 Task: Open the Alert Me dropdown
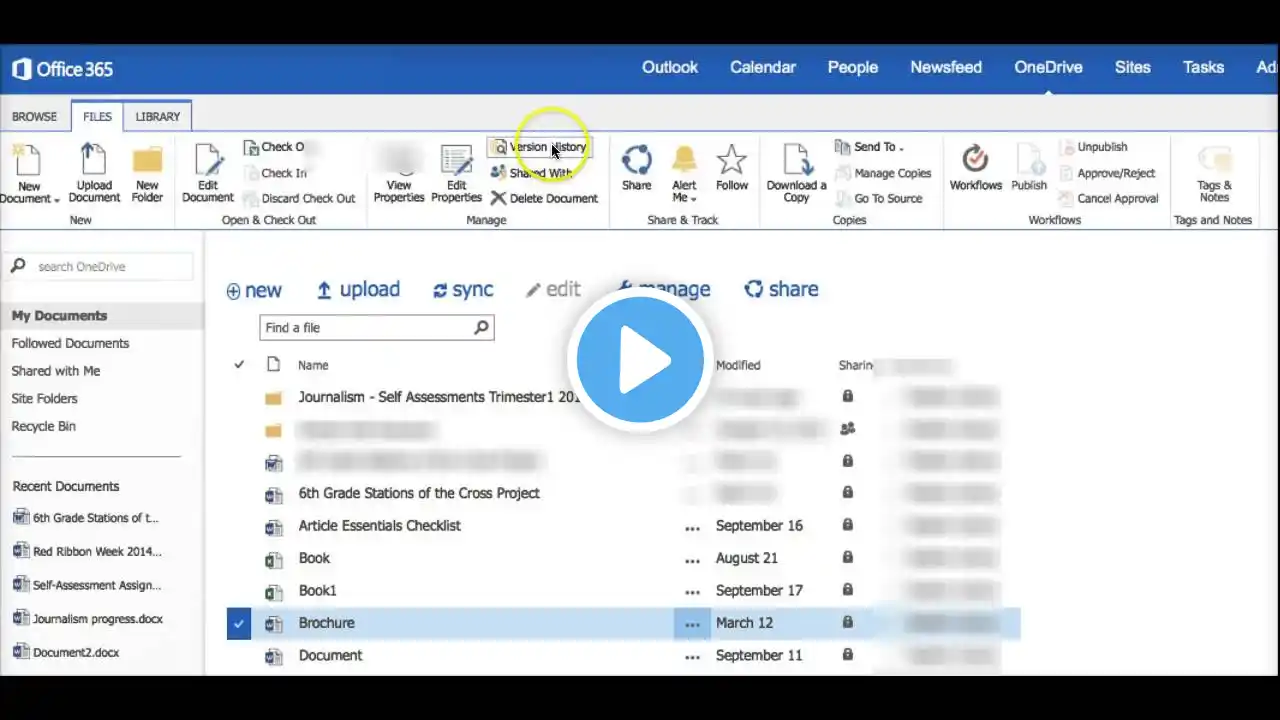tap(684, 198)
